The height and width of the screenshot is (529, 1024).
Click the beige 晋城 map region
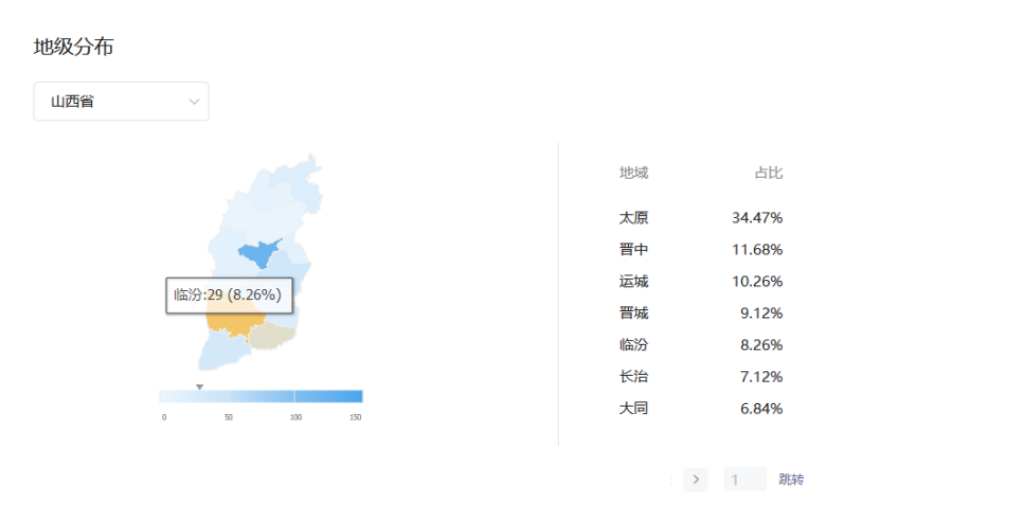(x=272, y=335)
